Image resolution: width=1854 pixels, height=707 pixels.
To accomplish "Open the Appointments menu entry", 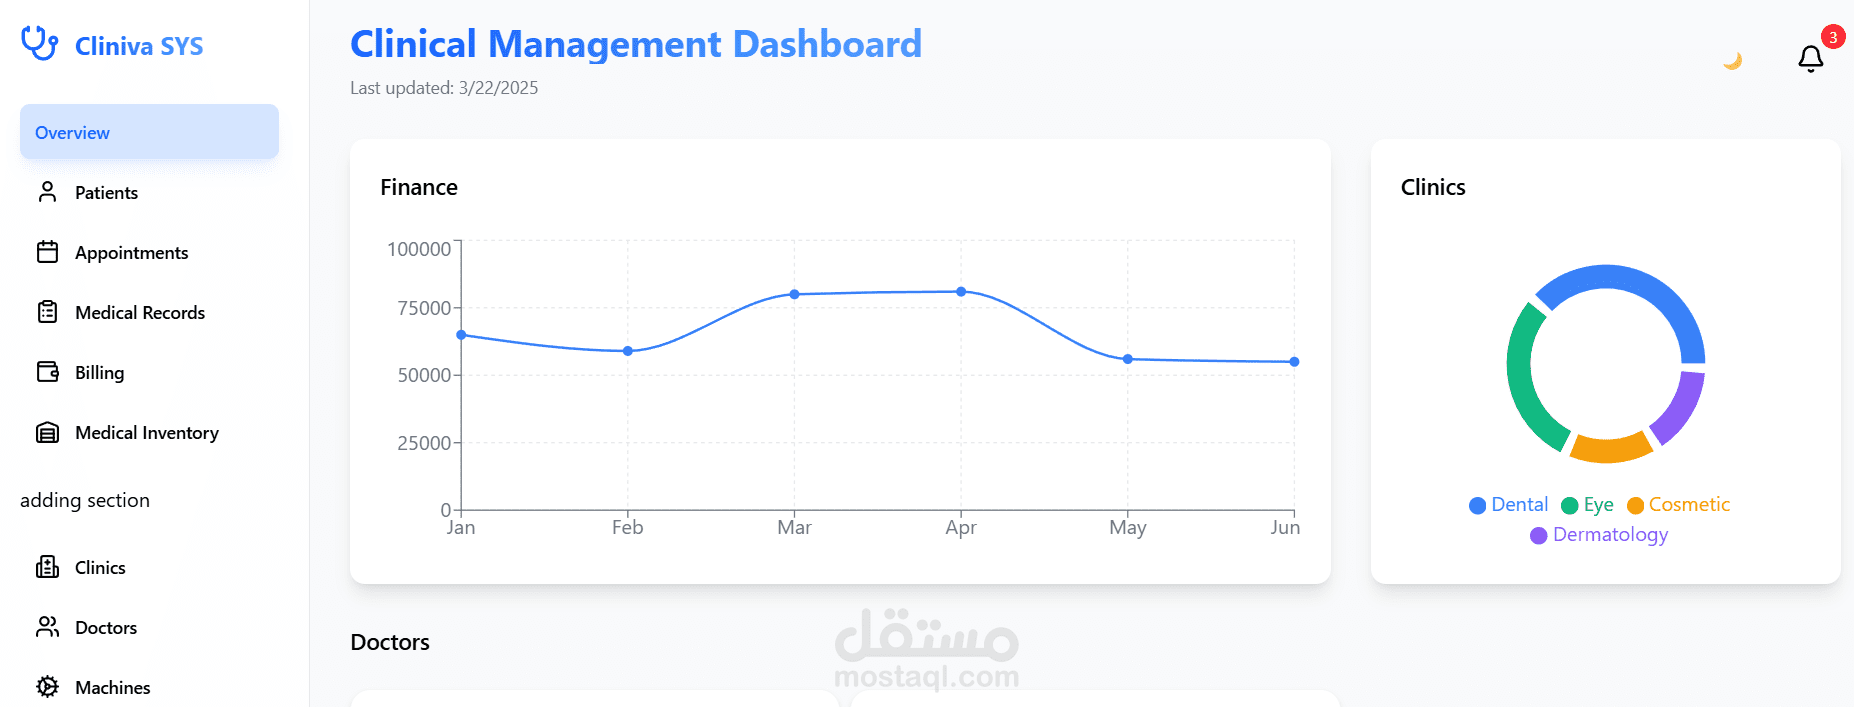I will (x=131, y=253).
